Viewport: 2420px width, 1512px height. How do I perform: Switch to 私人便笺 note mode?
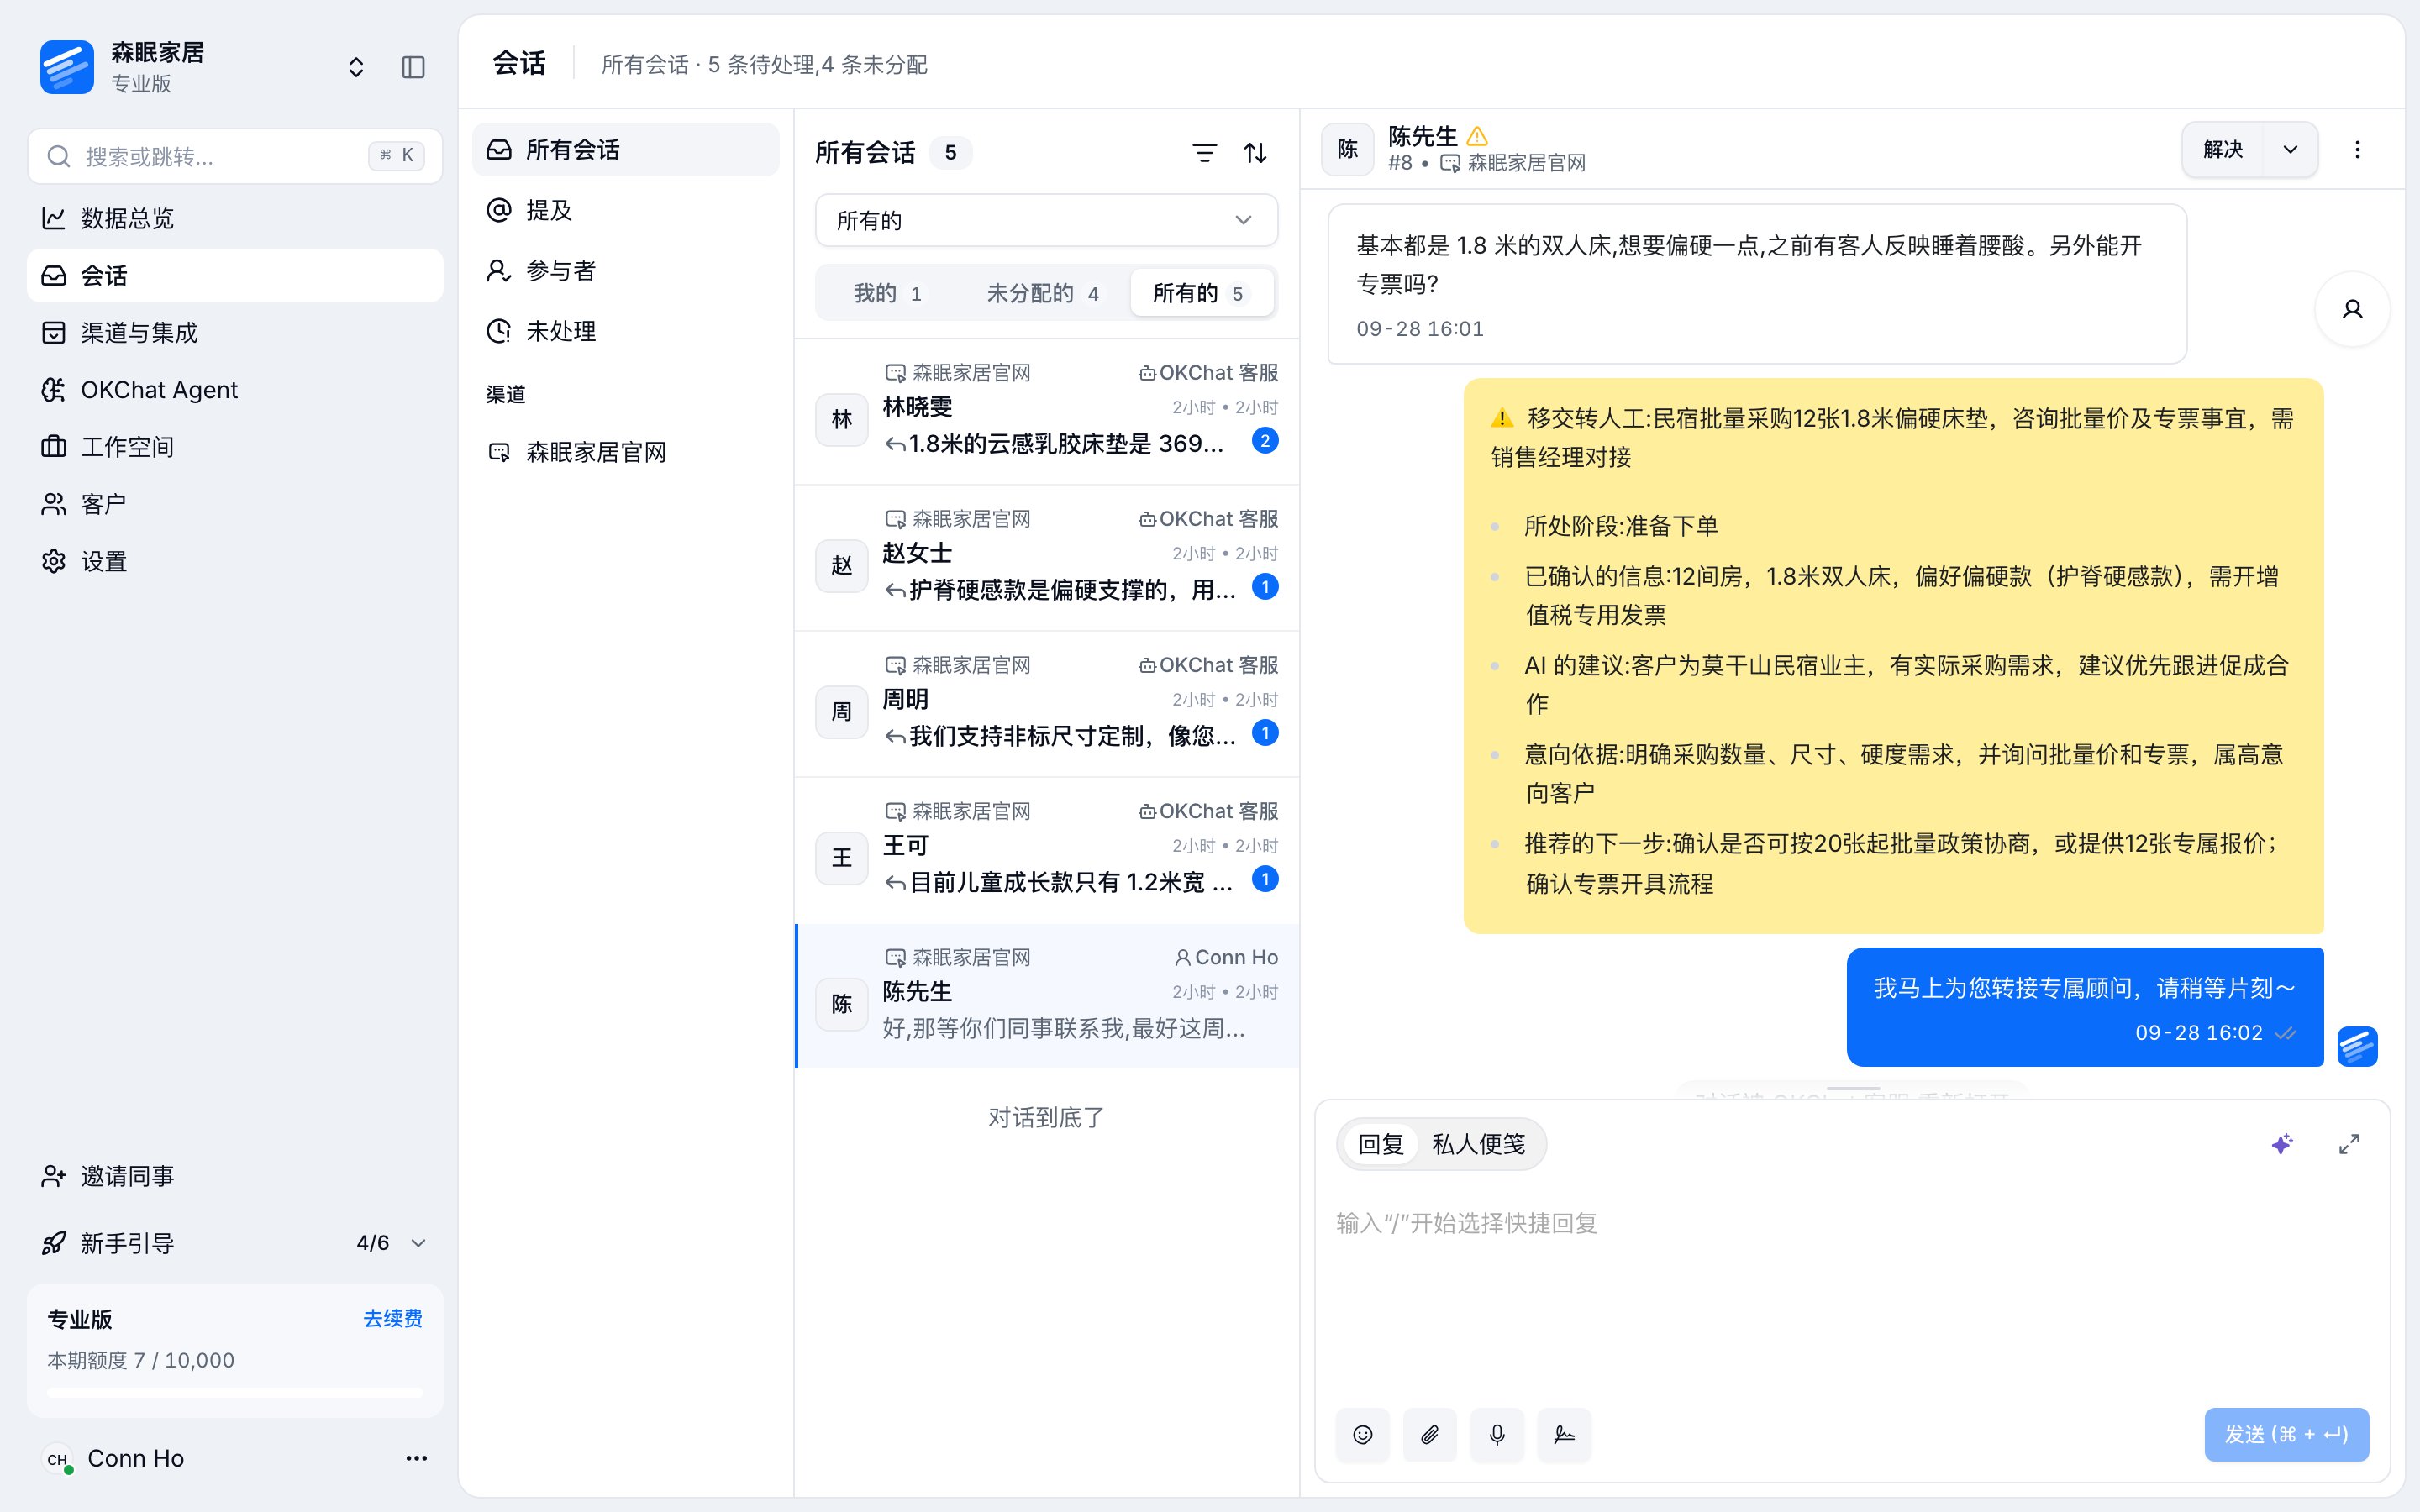pos(1478,1144)
